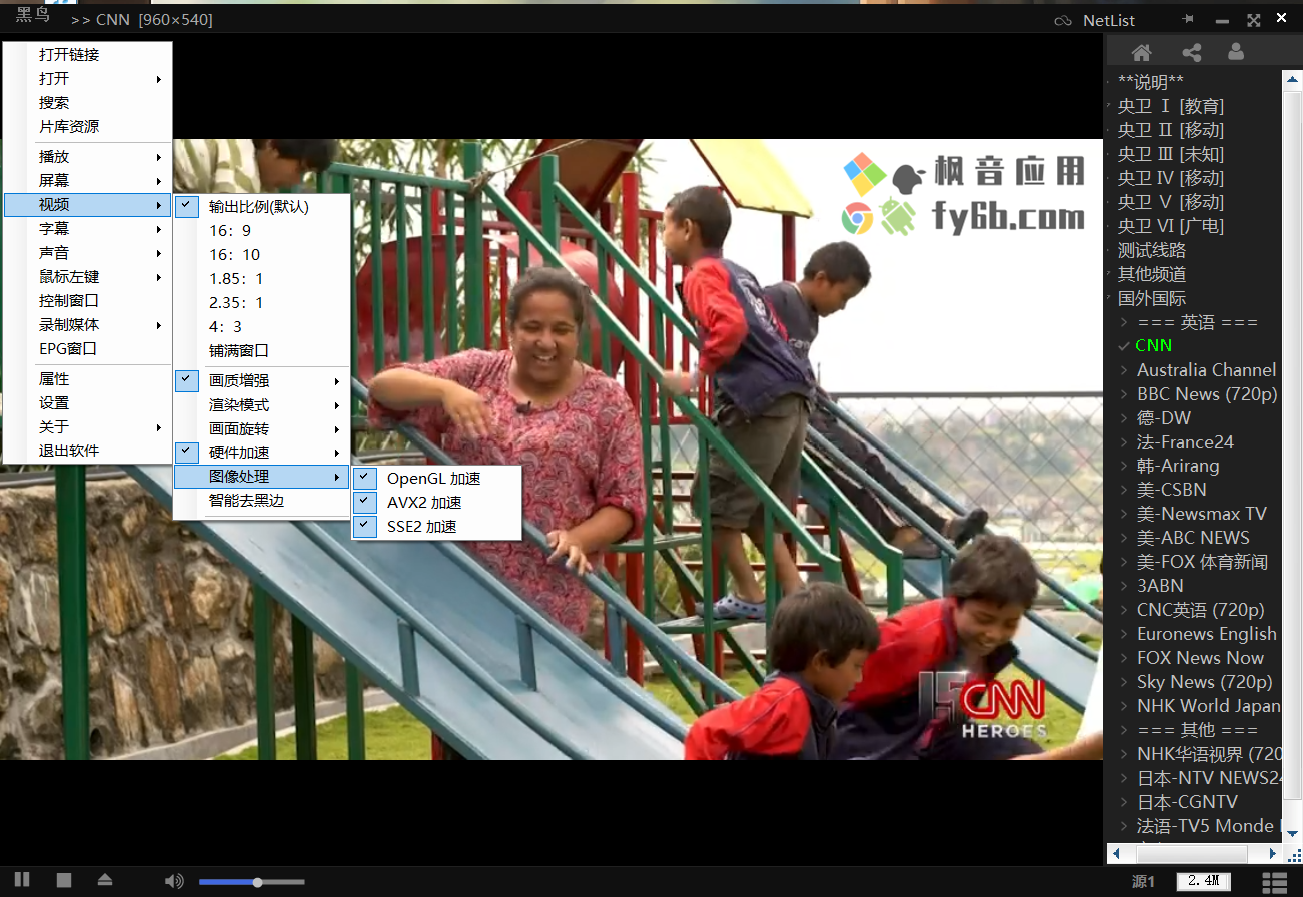Select 德-DW channel
The height and width of the screenshot is (897, 1303).
tap(1164, 418)
